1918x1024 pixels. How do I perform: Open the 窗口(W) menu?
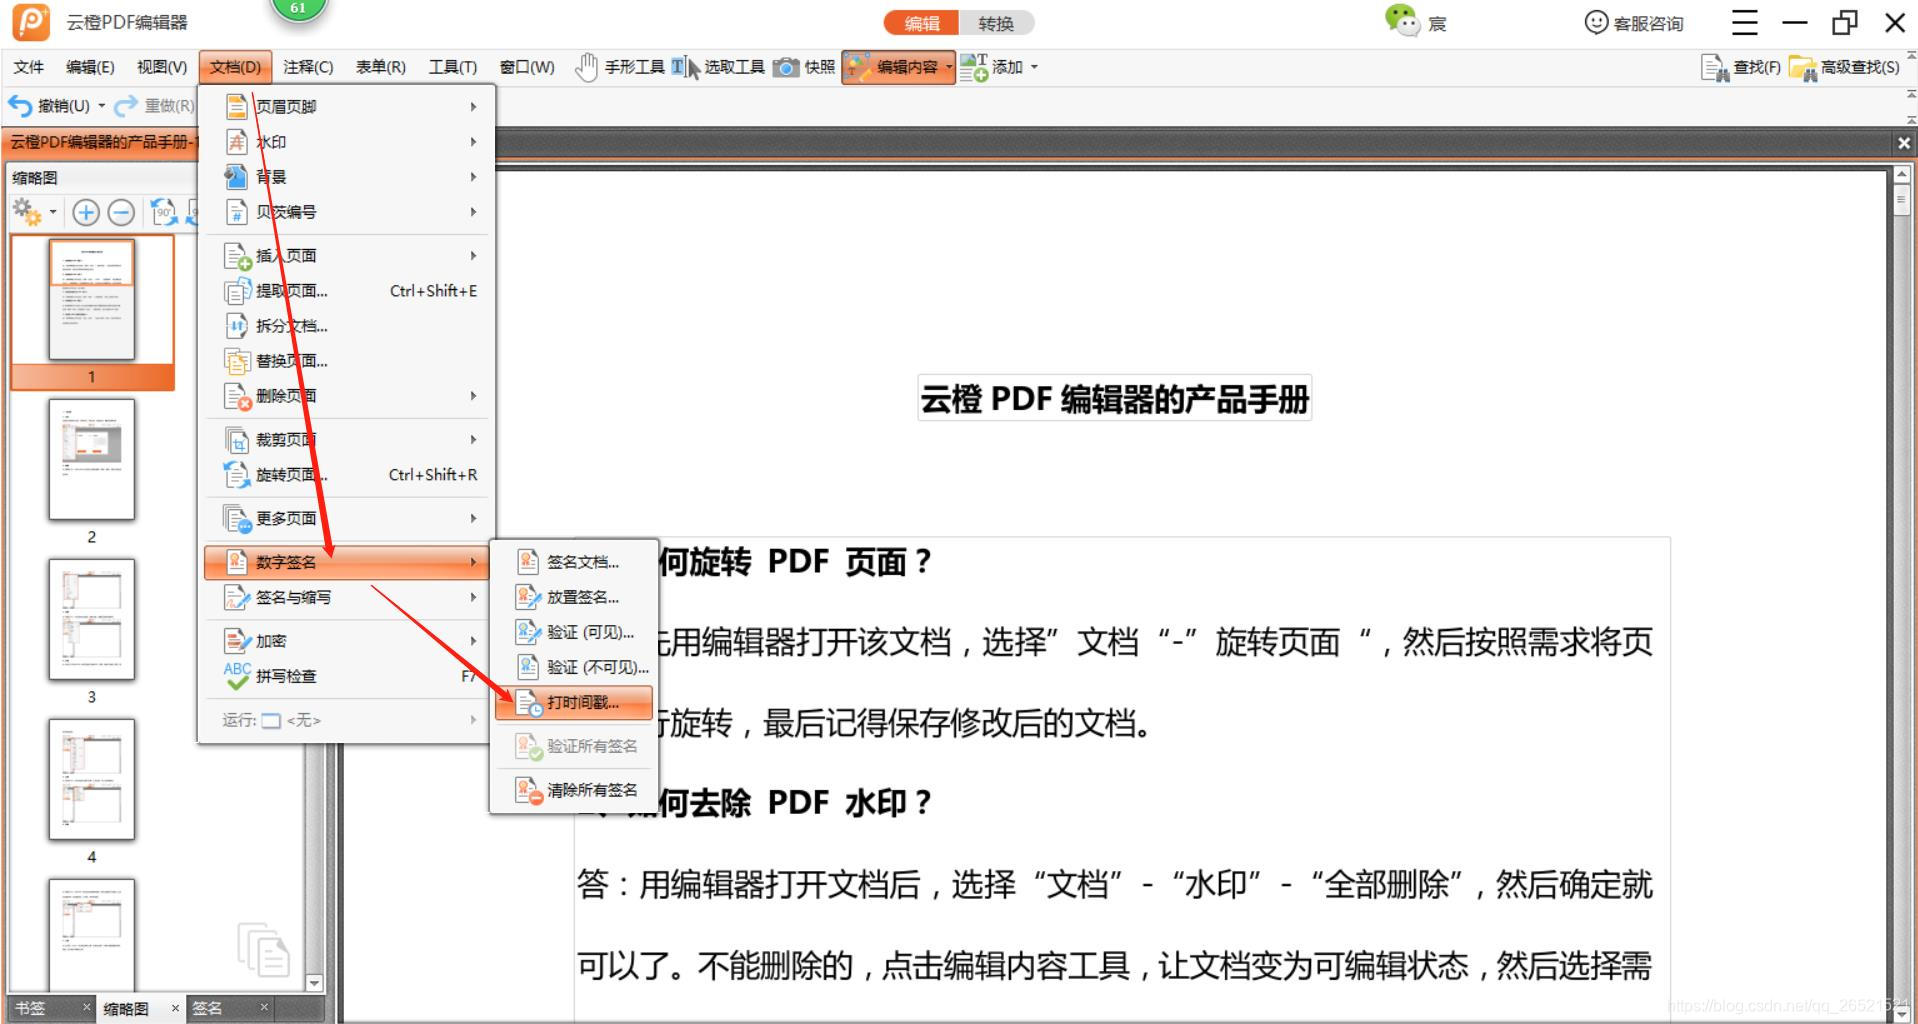[x=527, y=67]
